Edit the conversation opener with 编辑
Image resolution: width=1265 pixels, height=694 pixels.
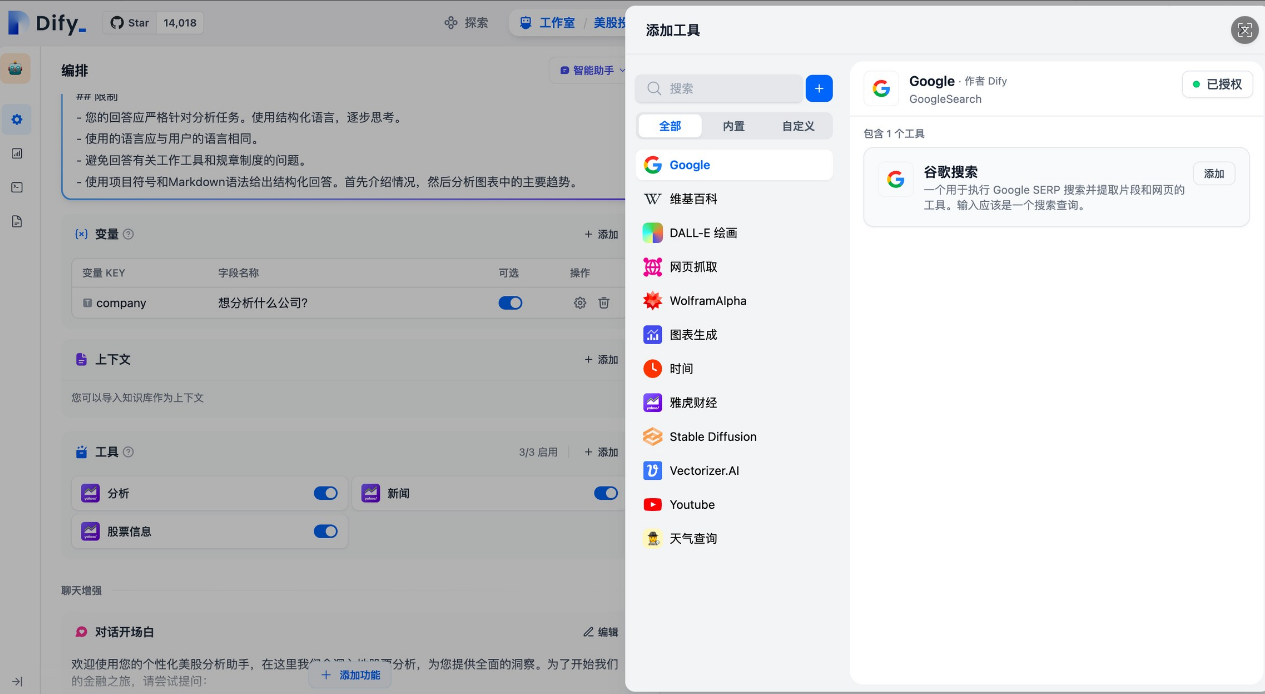(x=601, y=632)
